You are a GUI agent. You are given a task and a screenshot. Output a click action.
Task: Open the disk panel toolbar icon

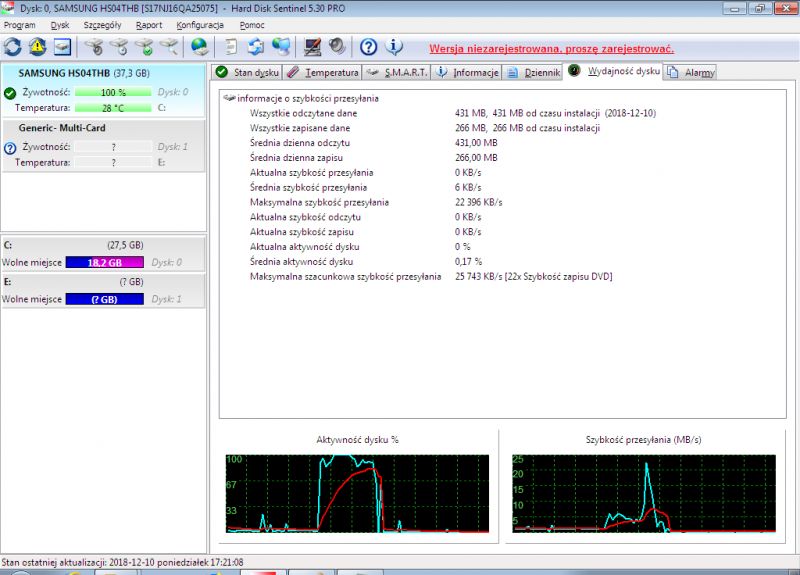coord(62,47)
